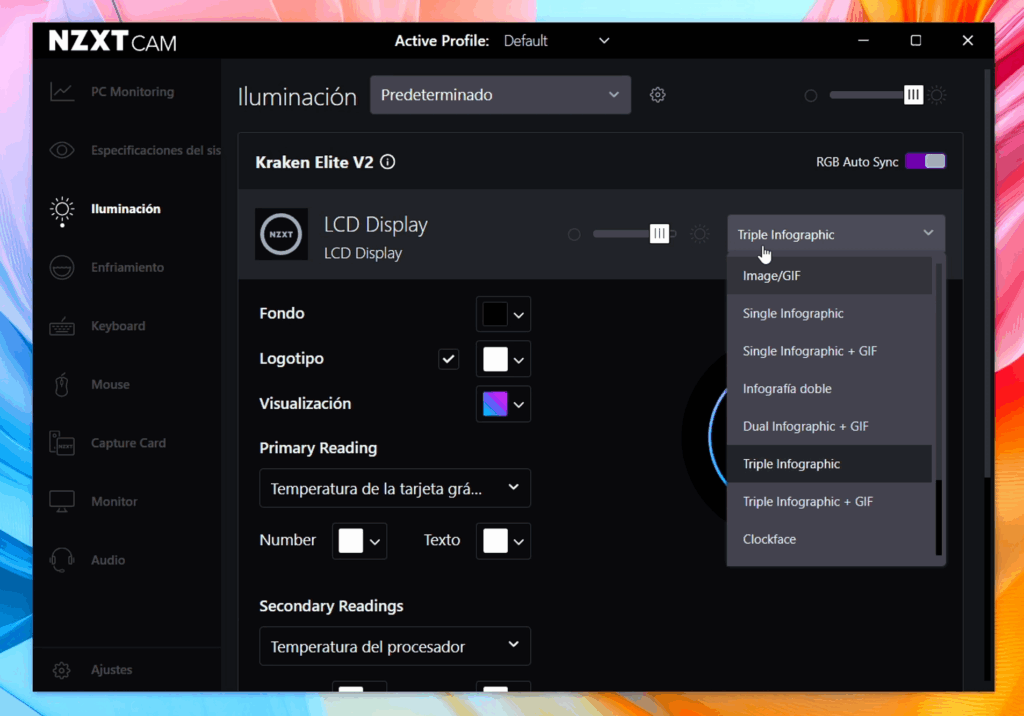The height and width of the screenshot is (716, 1024).
Task: Expand the Temperatura del procesador dropdown
Action: (395, 647)
